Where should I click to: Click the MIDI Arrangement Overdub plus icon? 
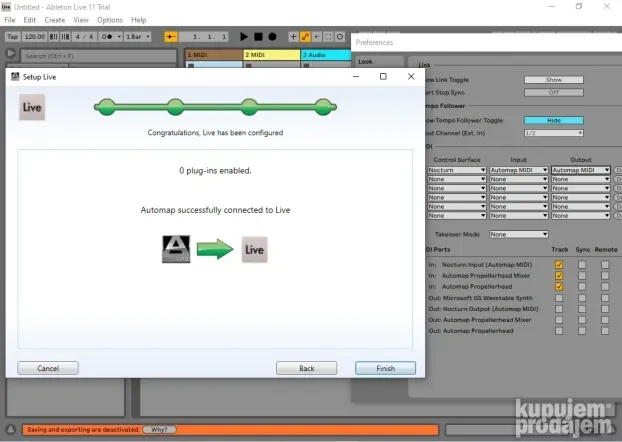tap(293, 37)
